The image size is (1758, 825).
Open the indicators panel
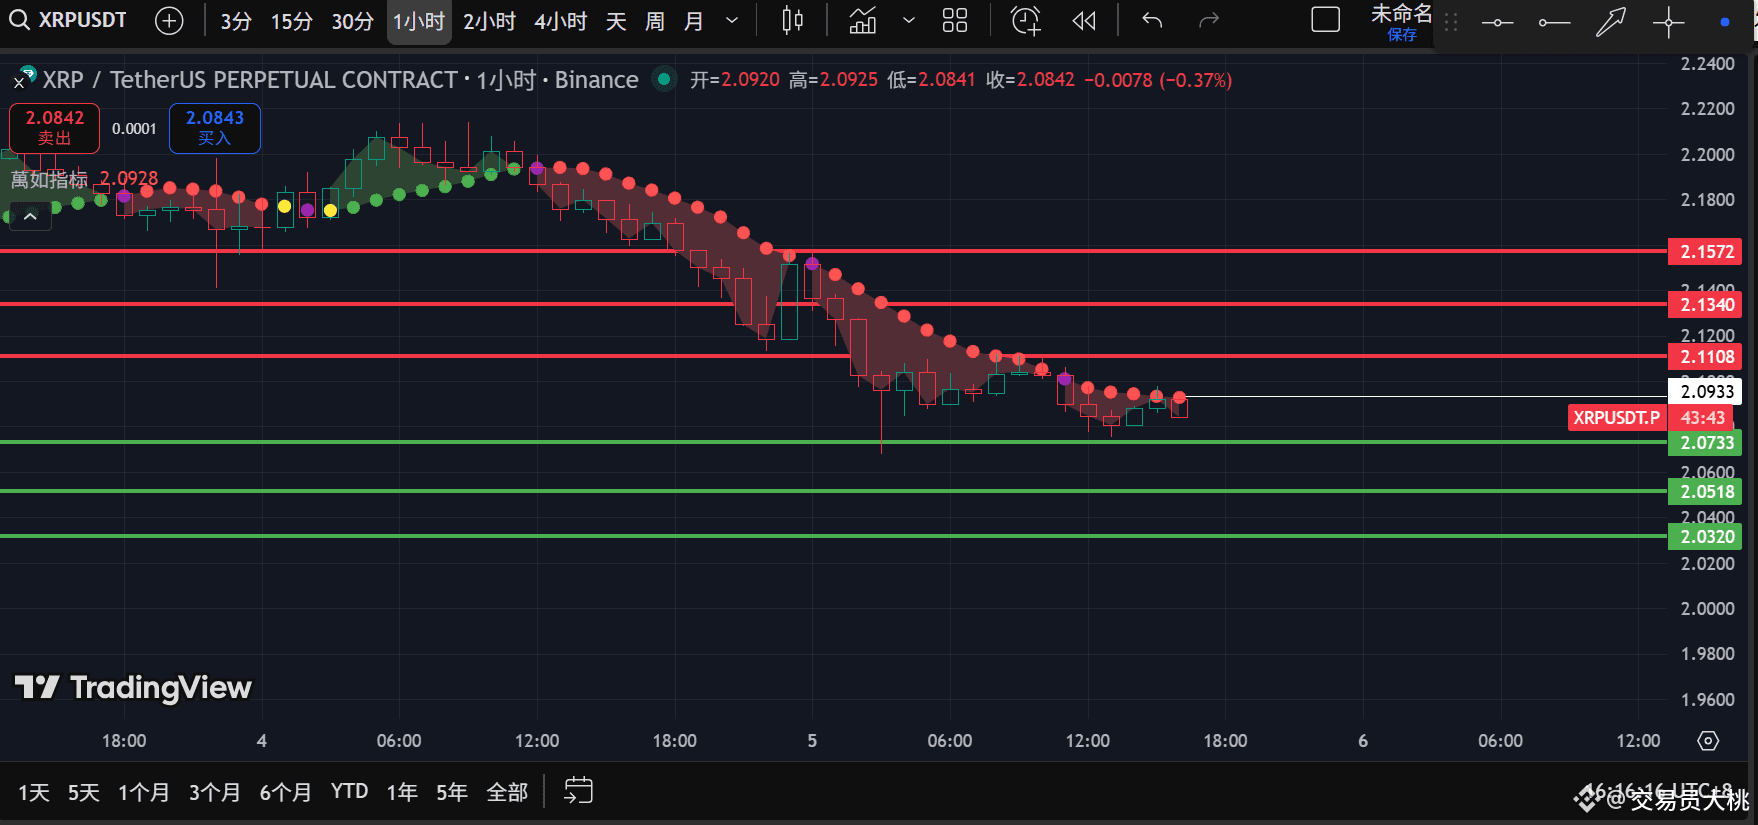862,20
